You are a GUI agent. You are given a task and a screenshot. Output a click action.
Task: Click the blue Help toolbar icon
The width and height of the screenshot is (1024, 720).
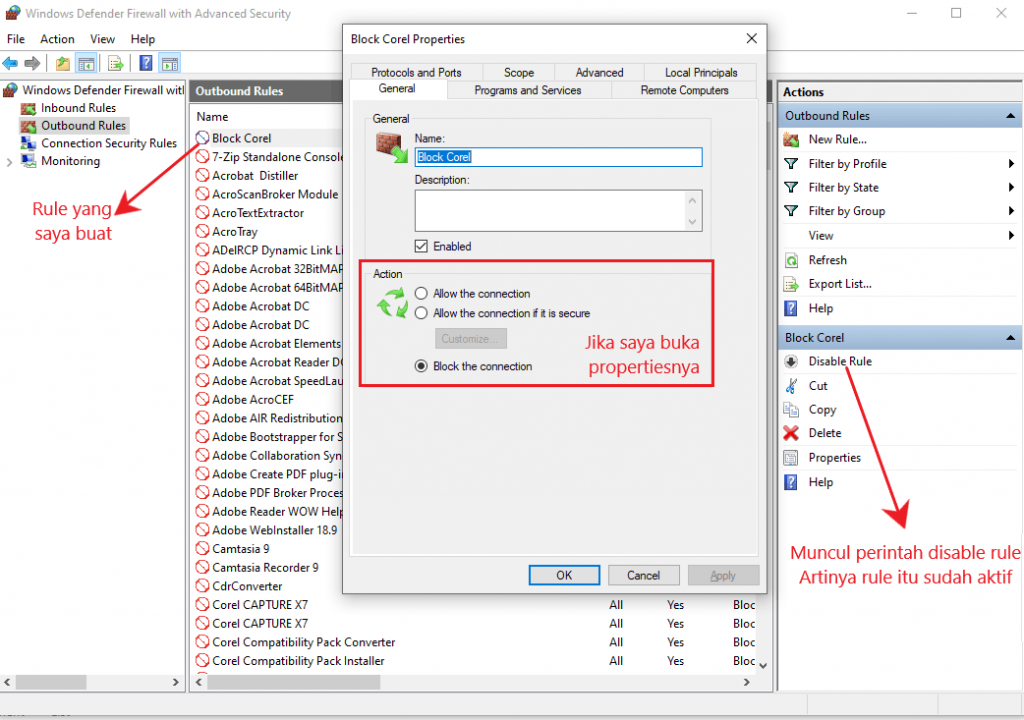click(146, 63)
